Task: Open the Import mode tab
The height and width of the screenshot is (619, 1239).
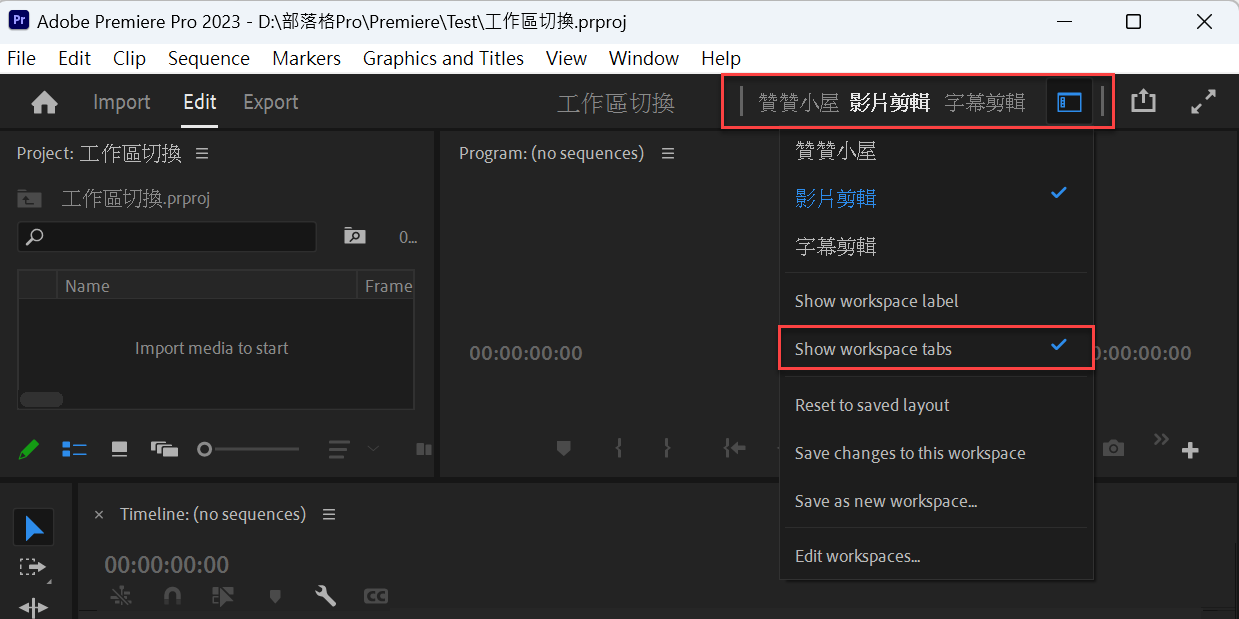Action: tap(121, 102)
